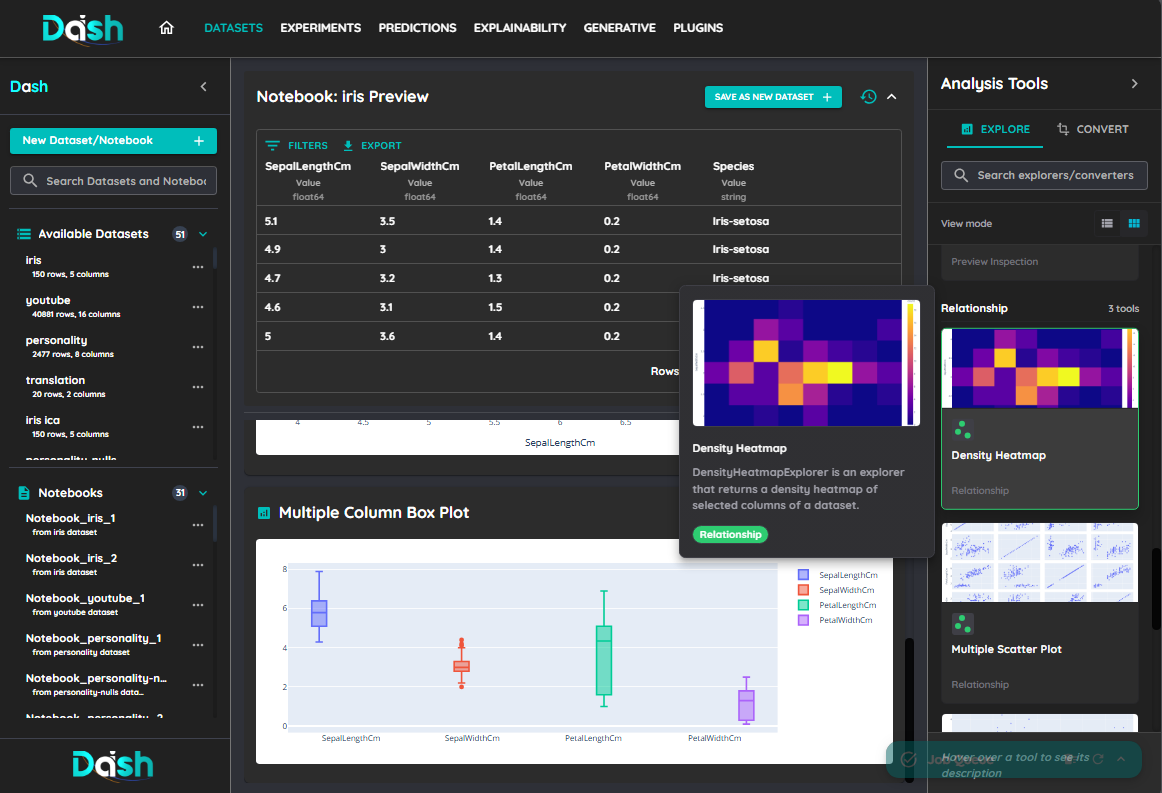Switch view mode to list layout
This screenshot has height=793, width=1162.
[x=1107, y=223]
